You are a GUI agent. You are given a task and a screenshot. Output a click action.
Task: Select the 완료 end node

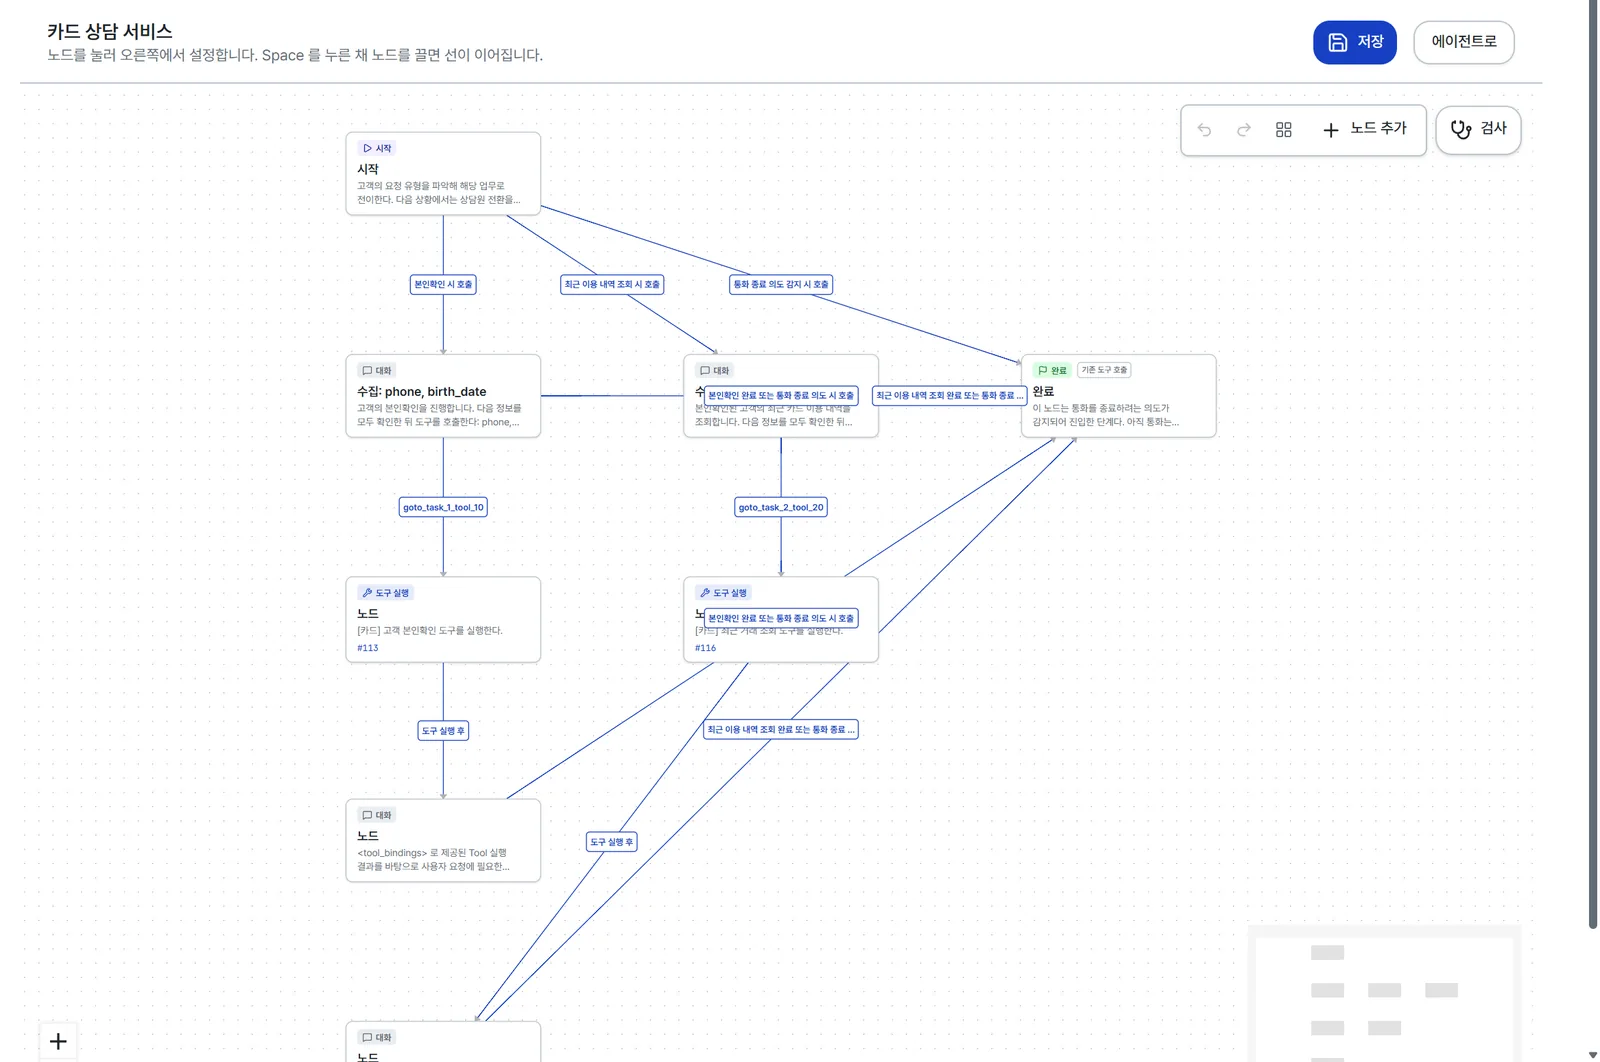click(1118, 396)
